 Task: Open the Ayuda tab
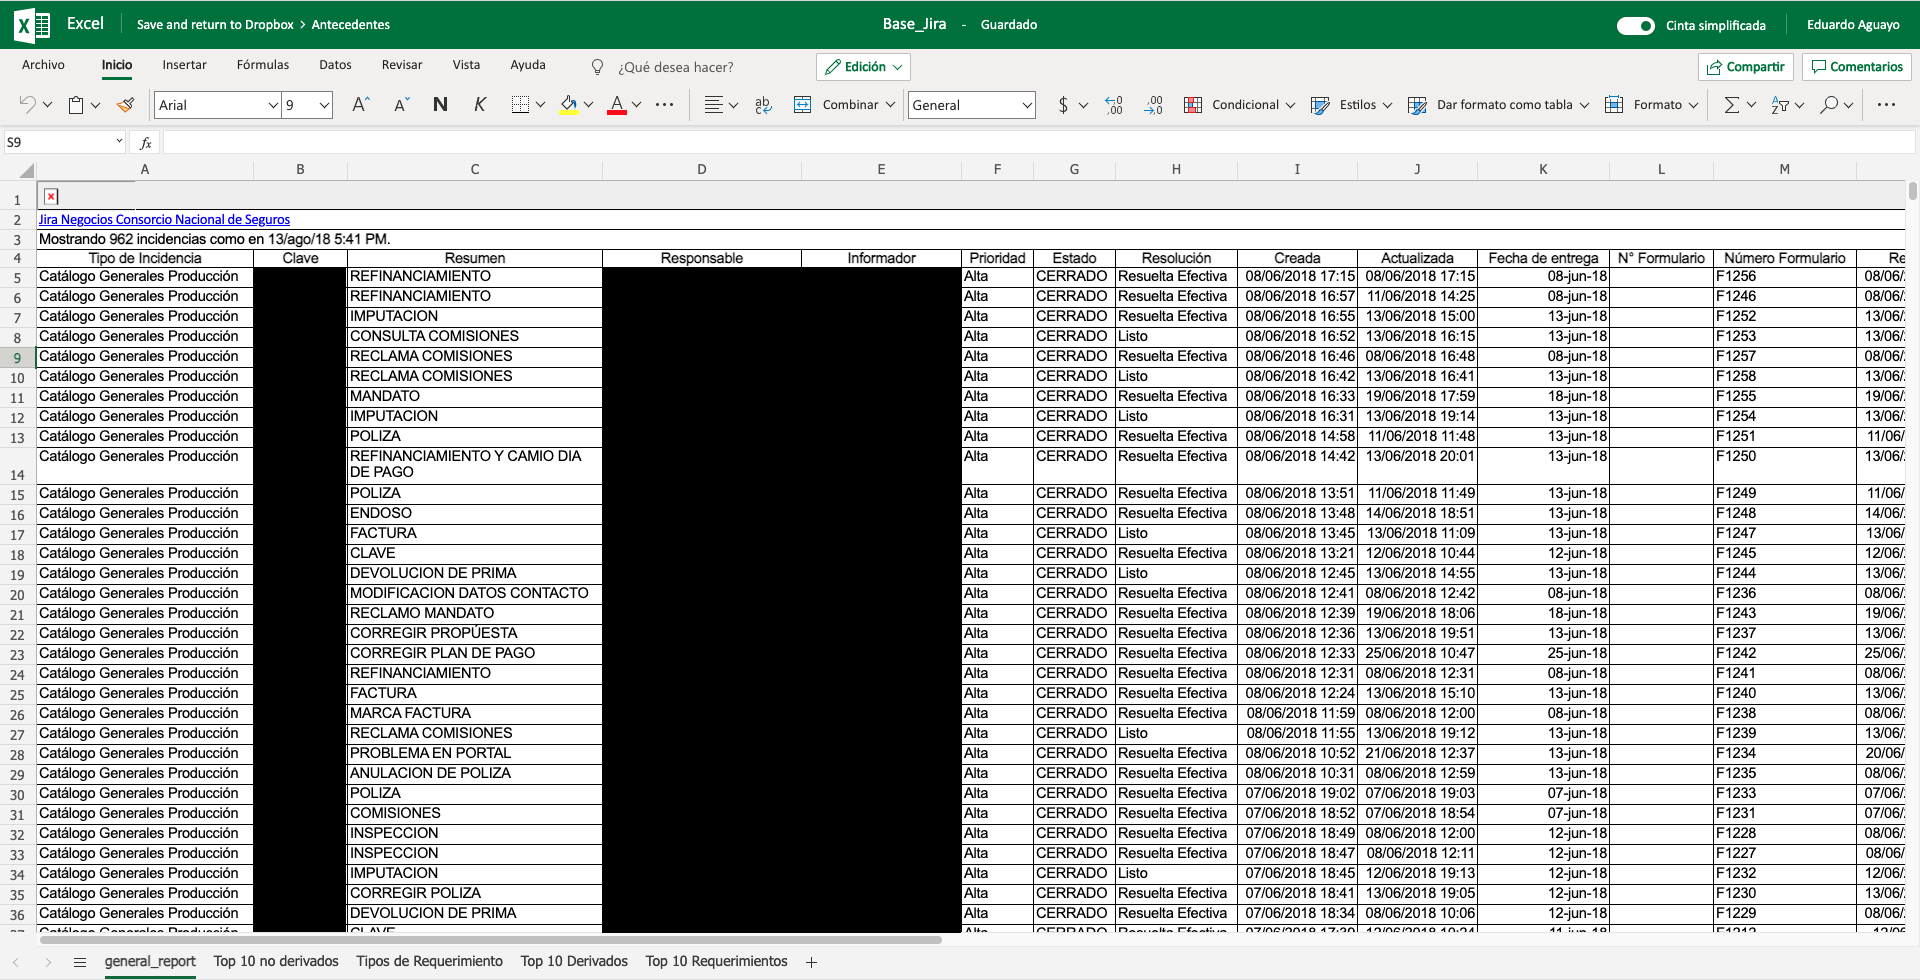click(x=528, y=65)
